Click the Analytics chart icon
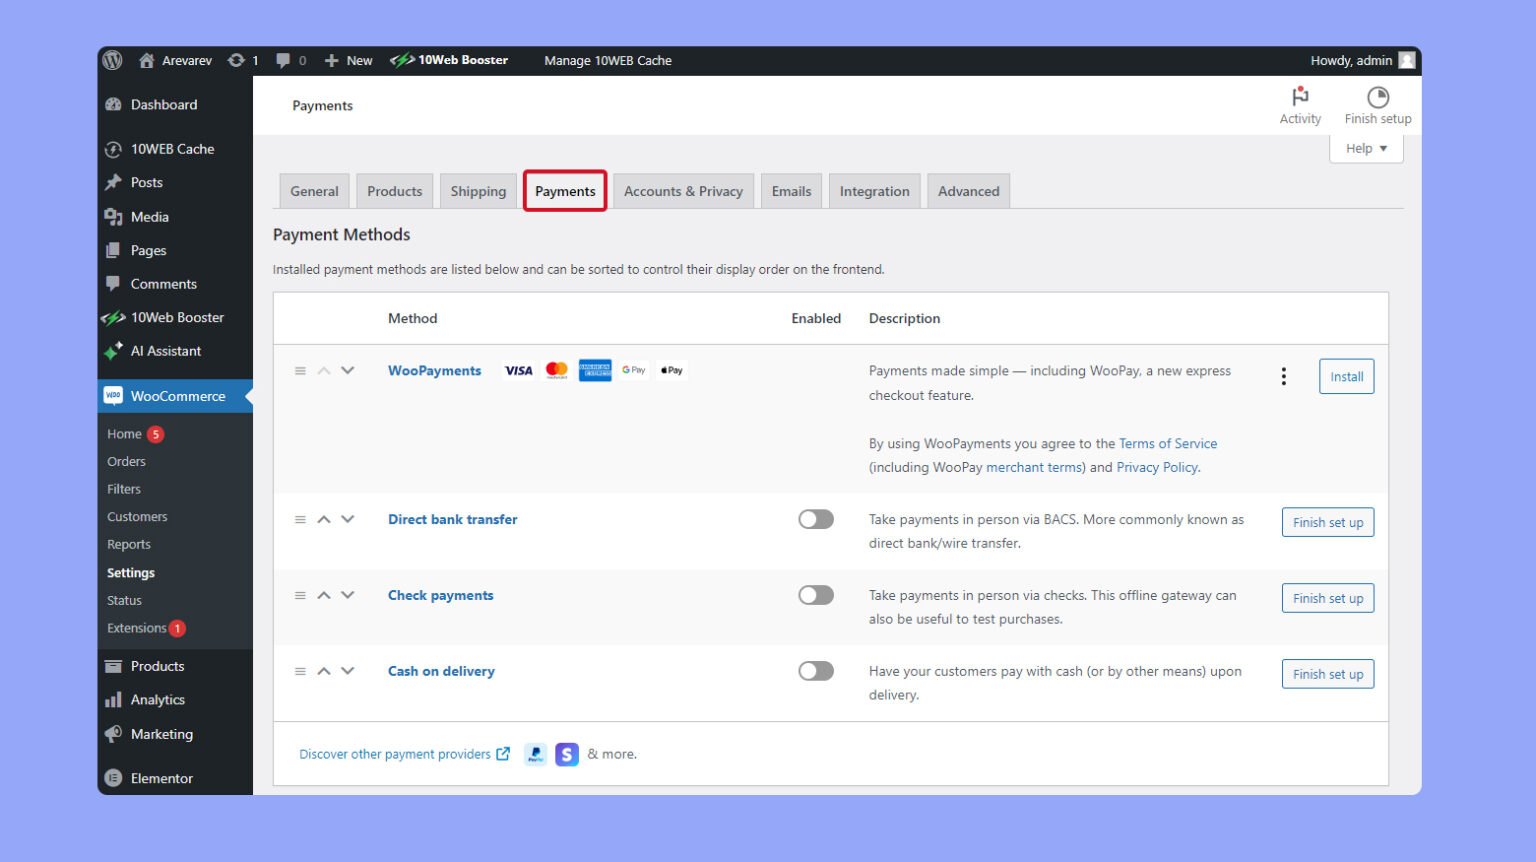 [x=114, y=700]
